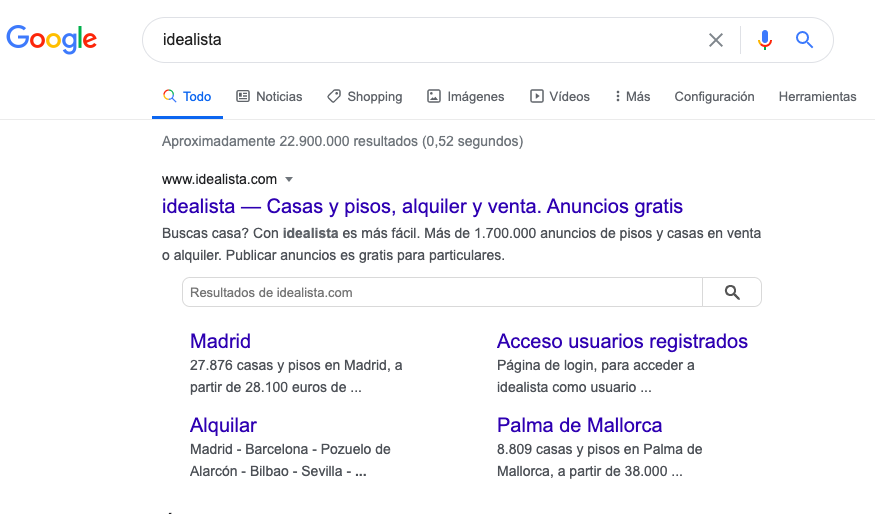Viewport: 875px width, 514px height.
Task: Open the Palma de Mallorca sitelink
Action: (x=579, y=425)
